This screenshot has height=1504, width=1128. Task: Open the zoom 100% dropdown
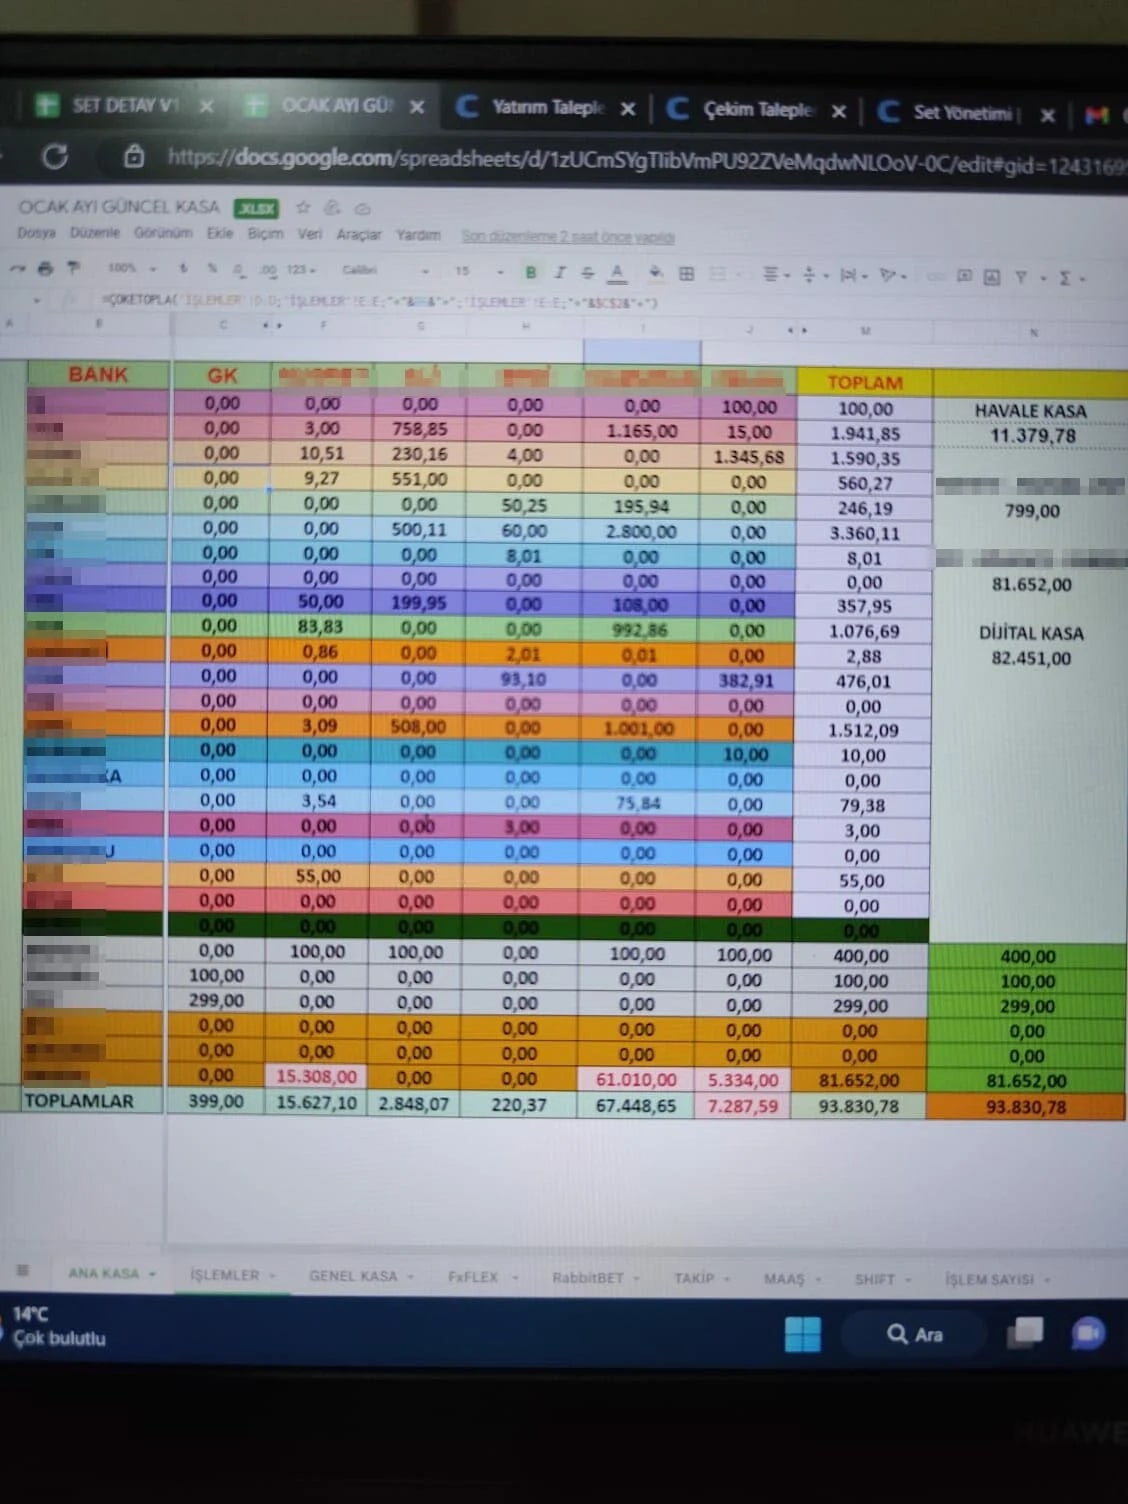pos(132,268)
